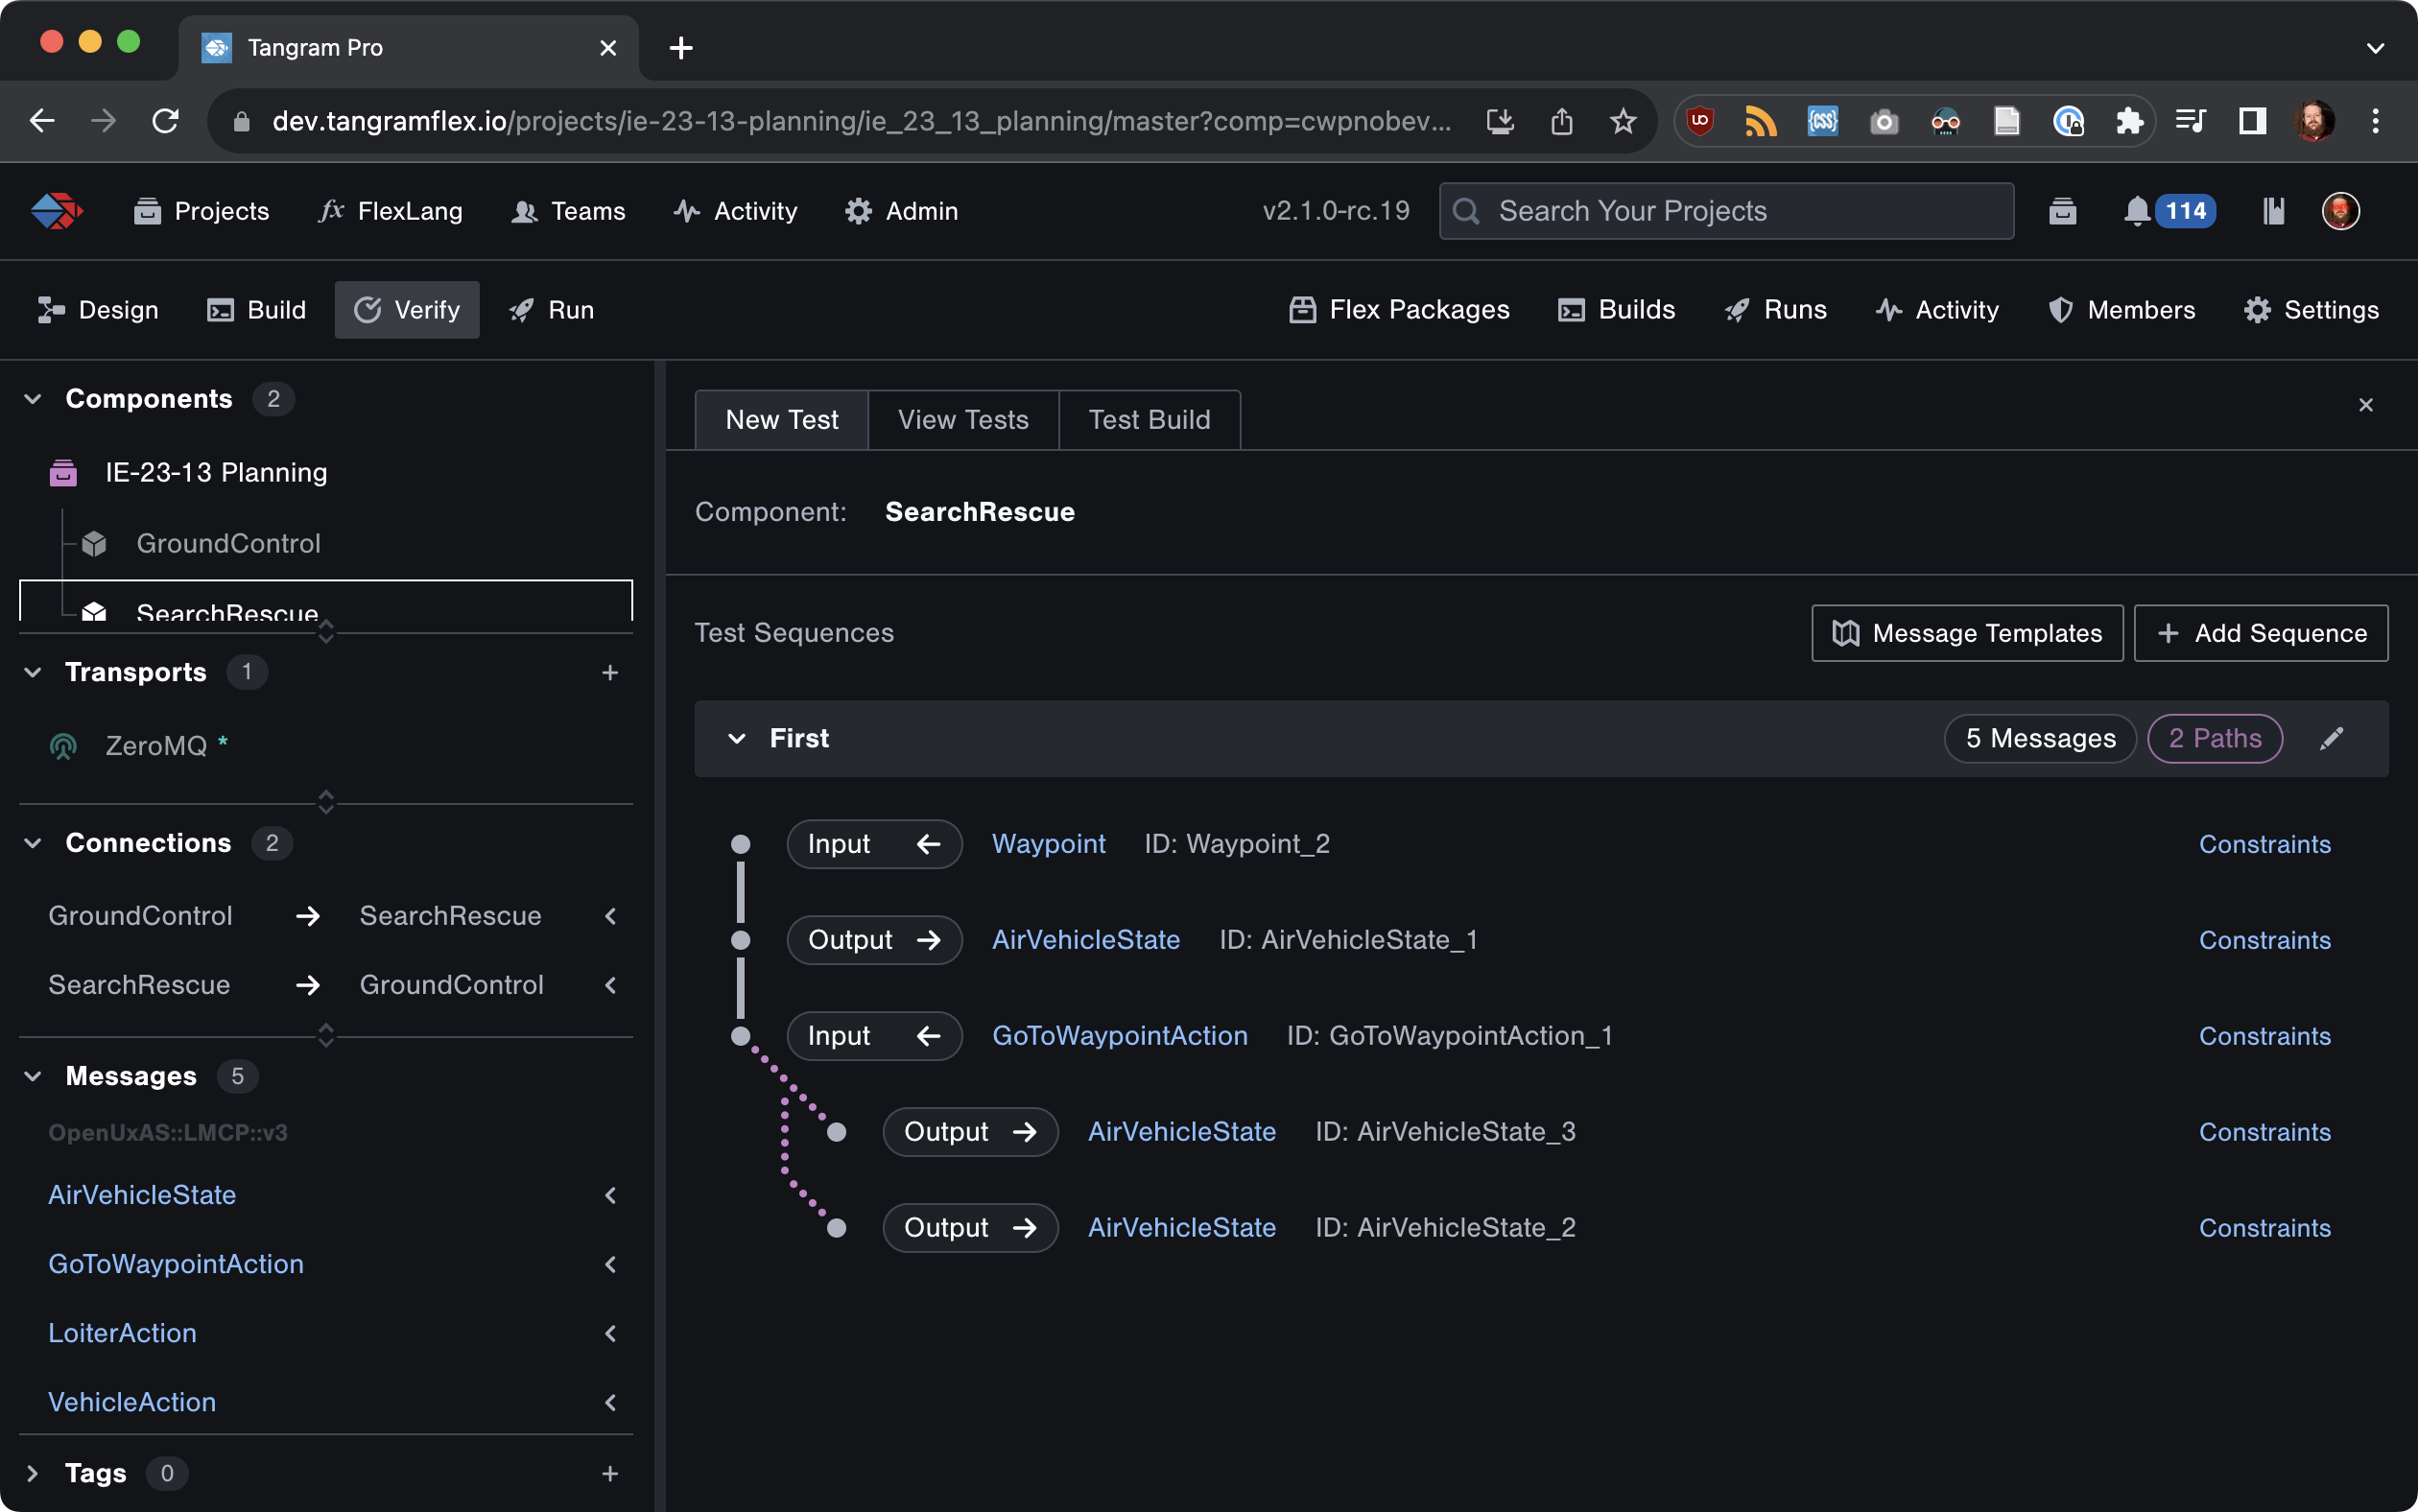Switch to the Test Build tab
Screen dimensions: 2418x1512
coord(1149,420)
